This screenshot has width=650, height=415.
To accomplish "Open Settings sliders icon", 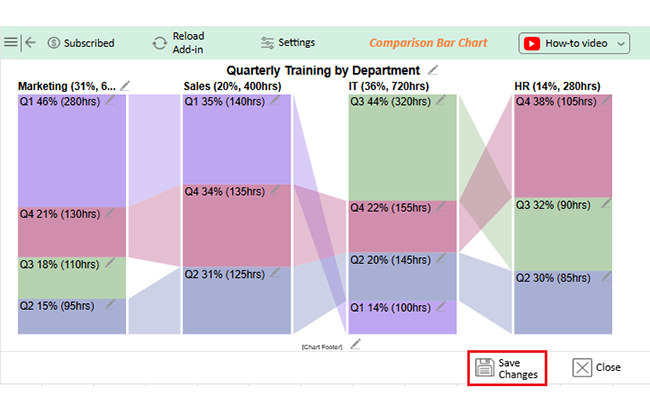I will point(267,43).
